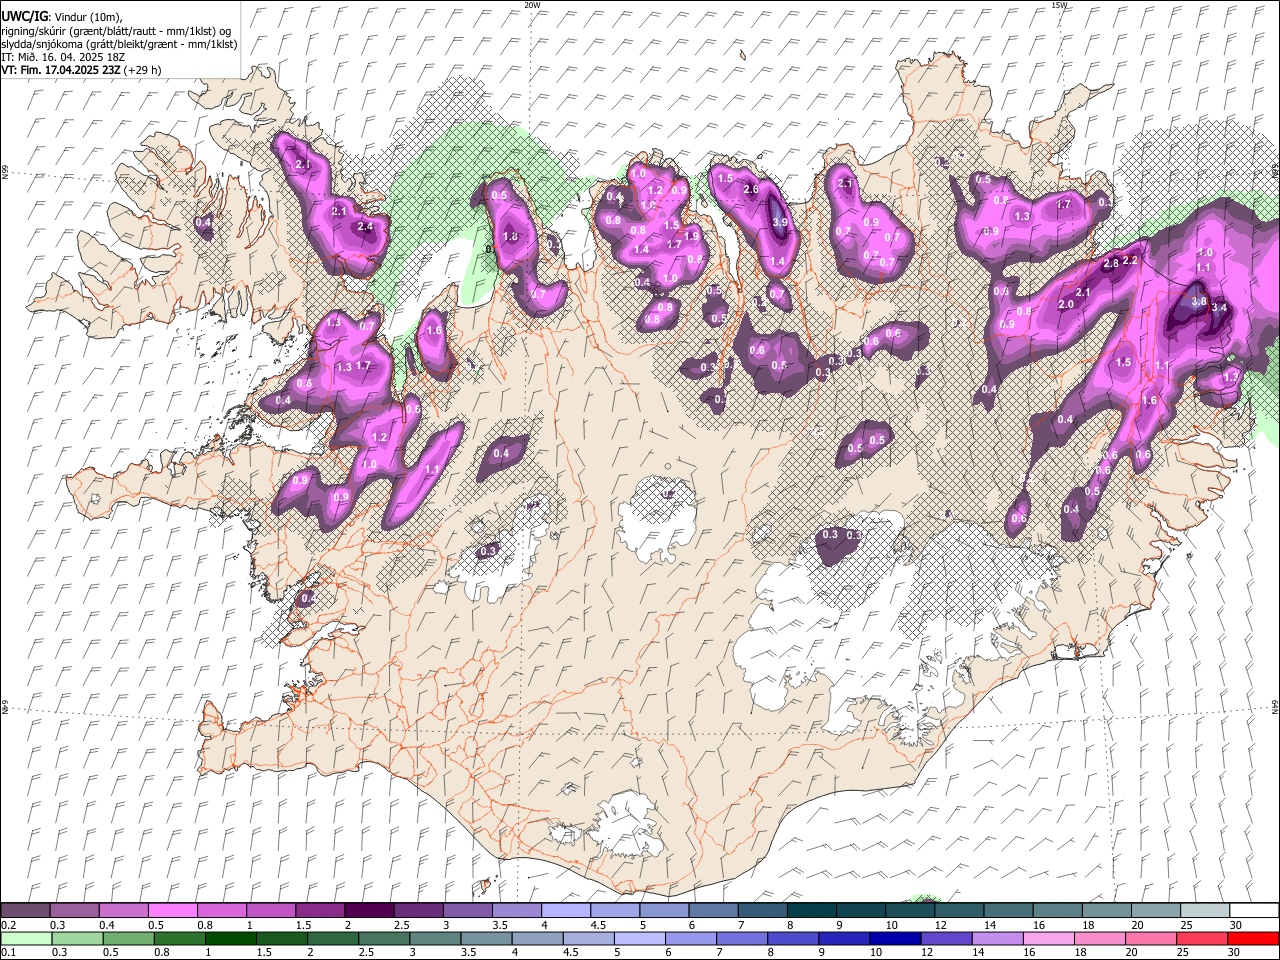Select the bottom-row legend swatch labelled 6
Image resolution: width=1280 pixels, height=960 pixels.
tap(690, 938)
